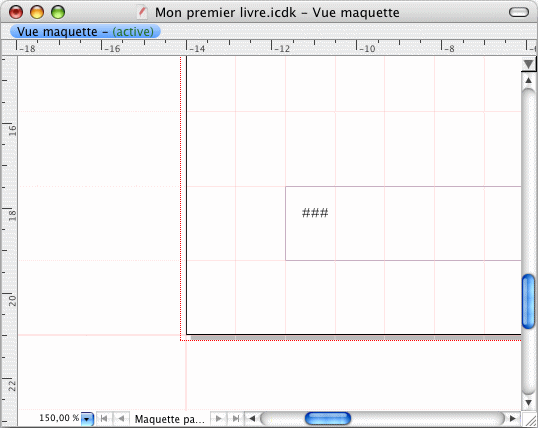538x428 pixels.
Task: Select the Vue maquette (active) tab
Action: click(85, 32)
